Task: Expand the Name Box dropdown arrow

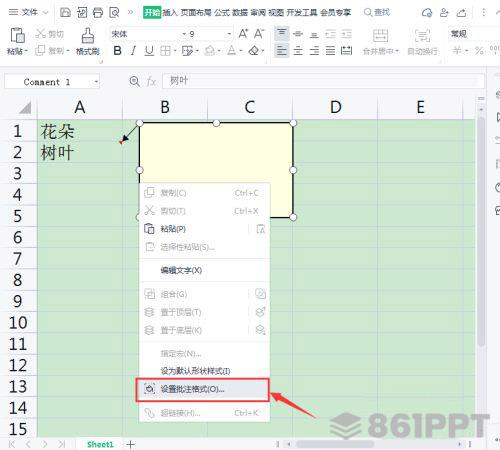Action: coord(96,82)
